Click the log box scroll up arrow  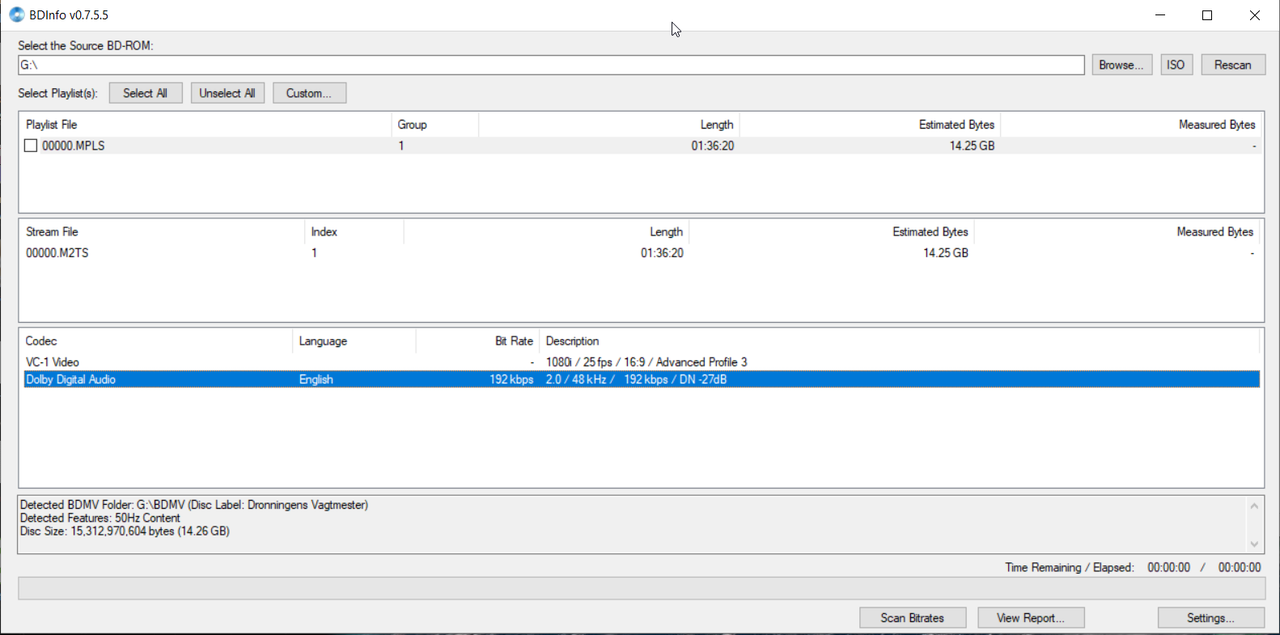coord(1255,505)
